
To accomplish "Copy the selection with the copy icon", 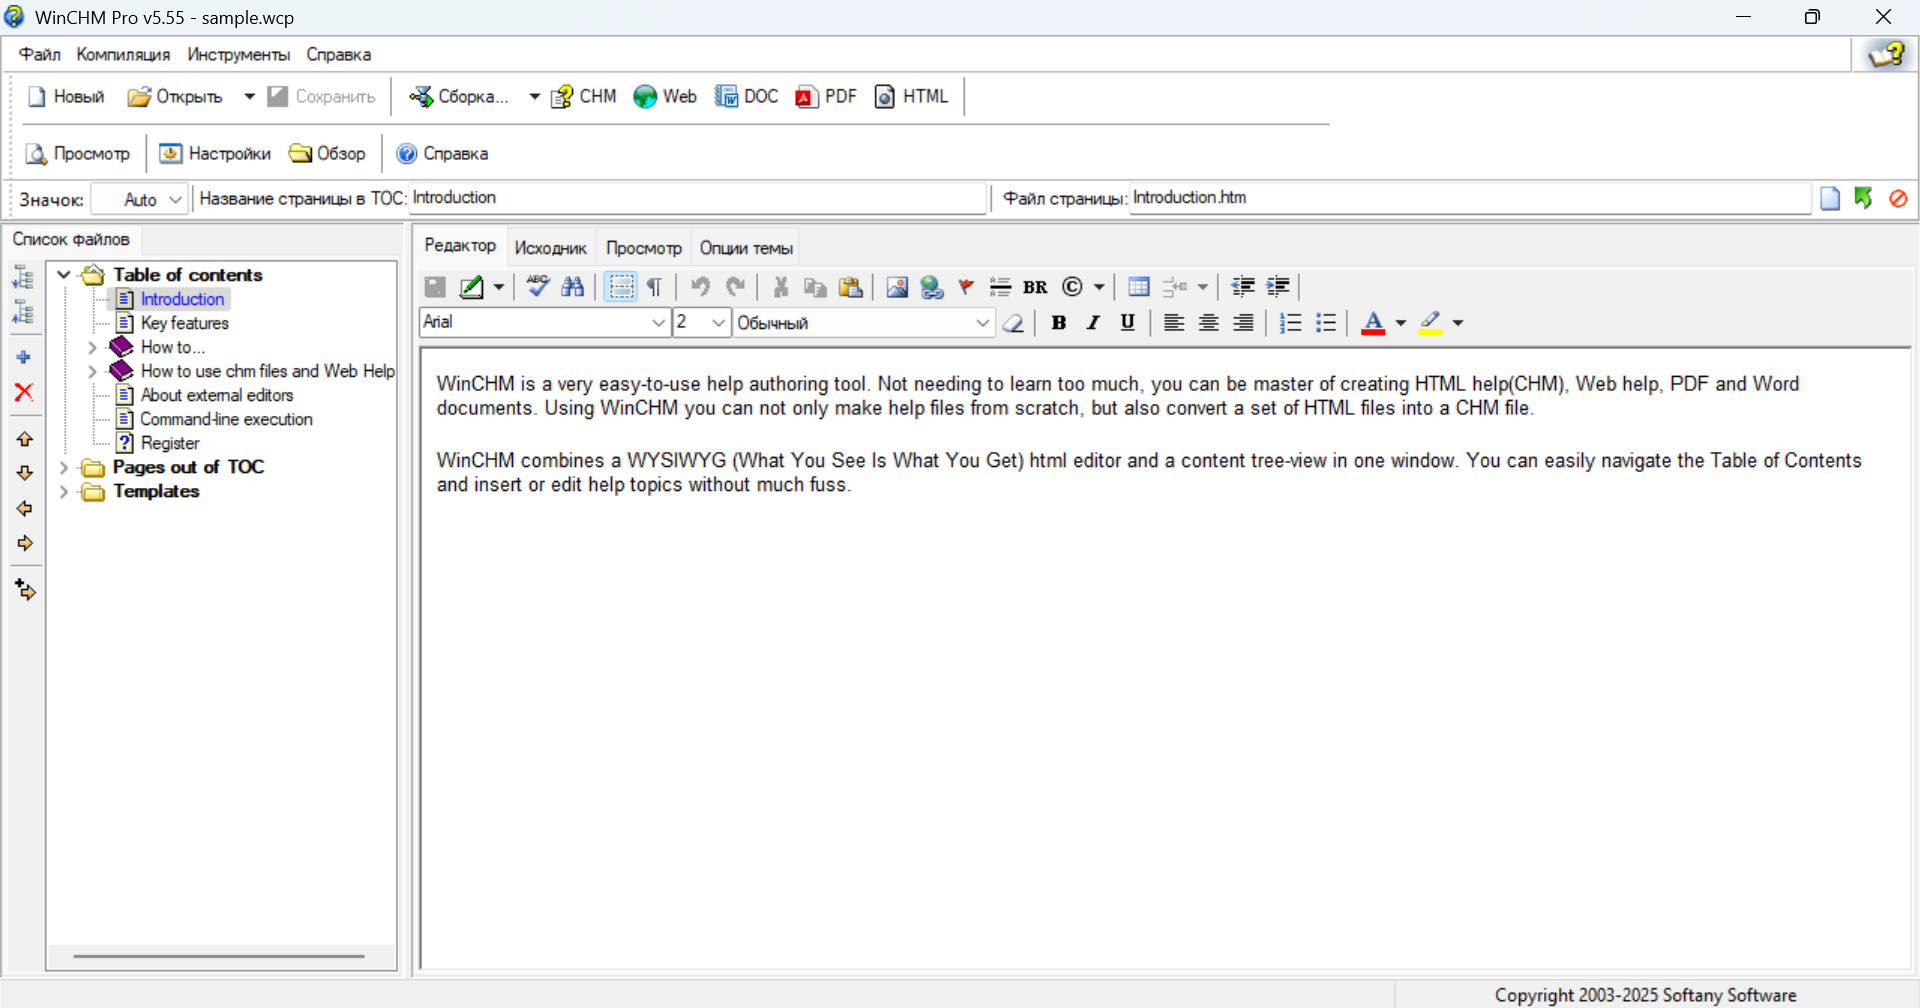I will click(816, 287).
